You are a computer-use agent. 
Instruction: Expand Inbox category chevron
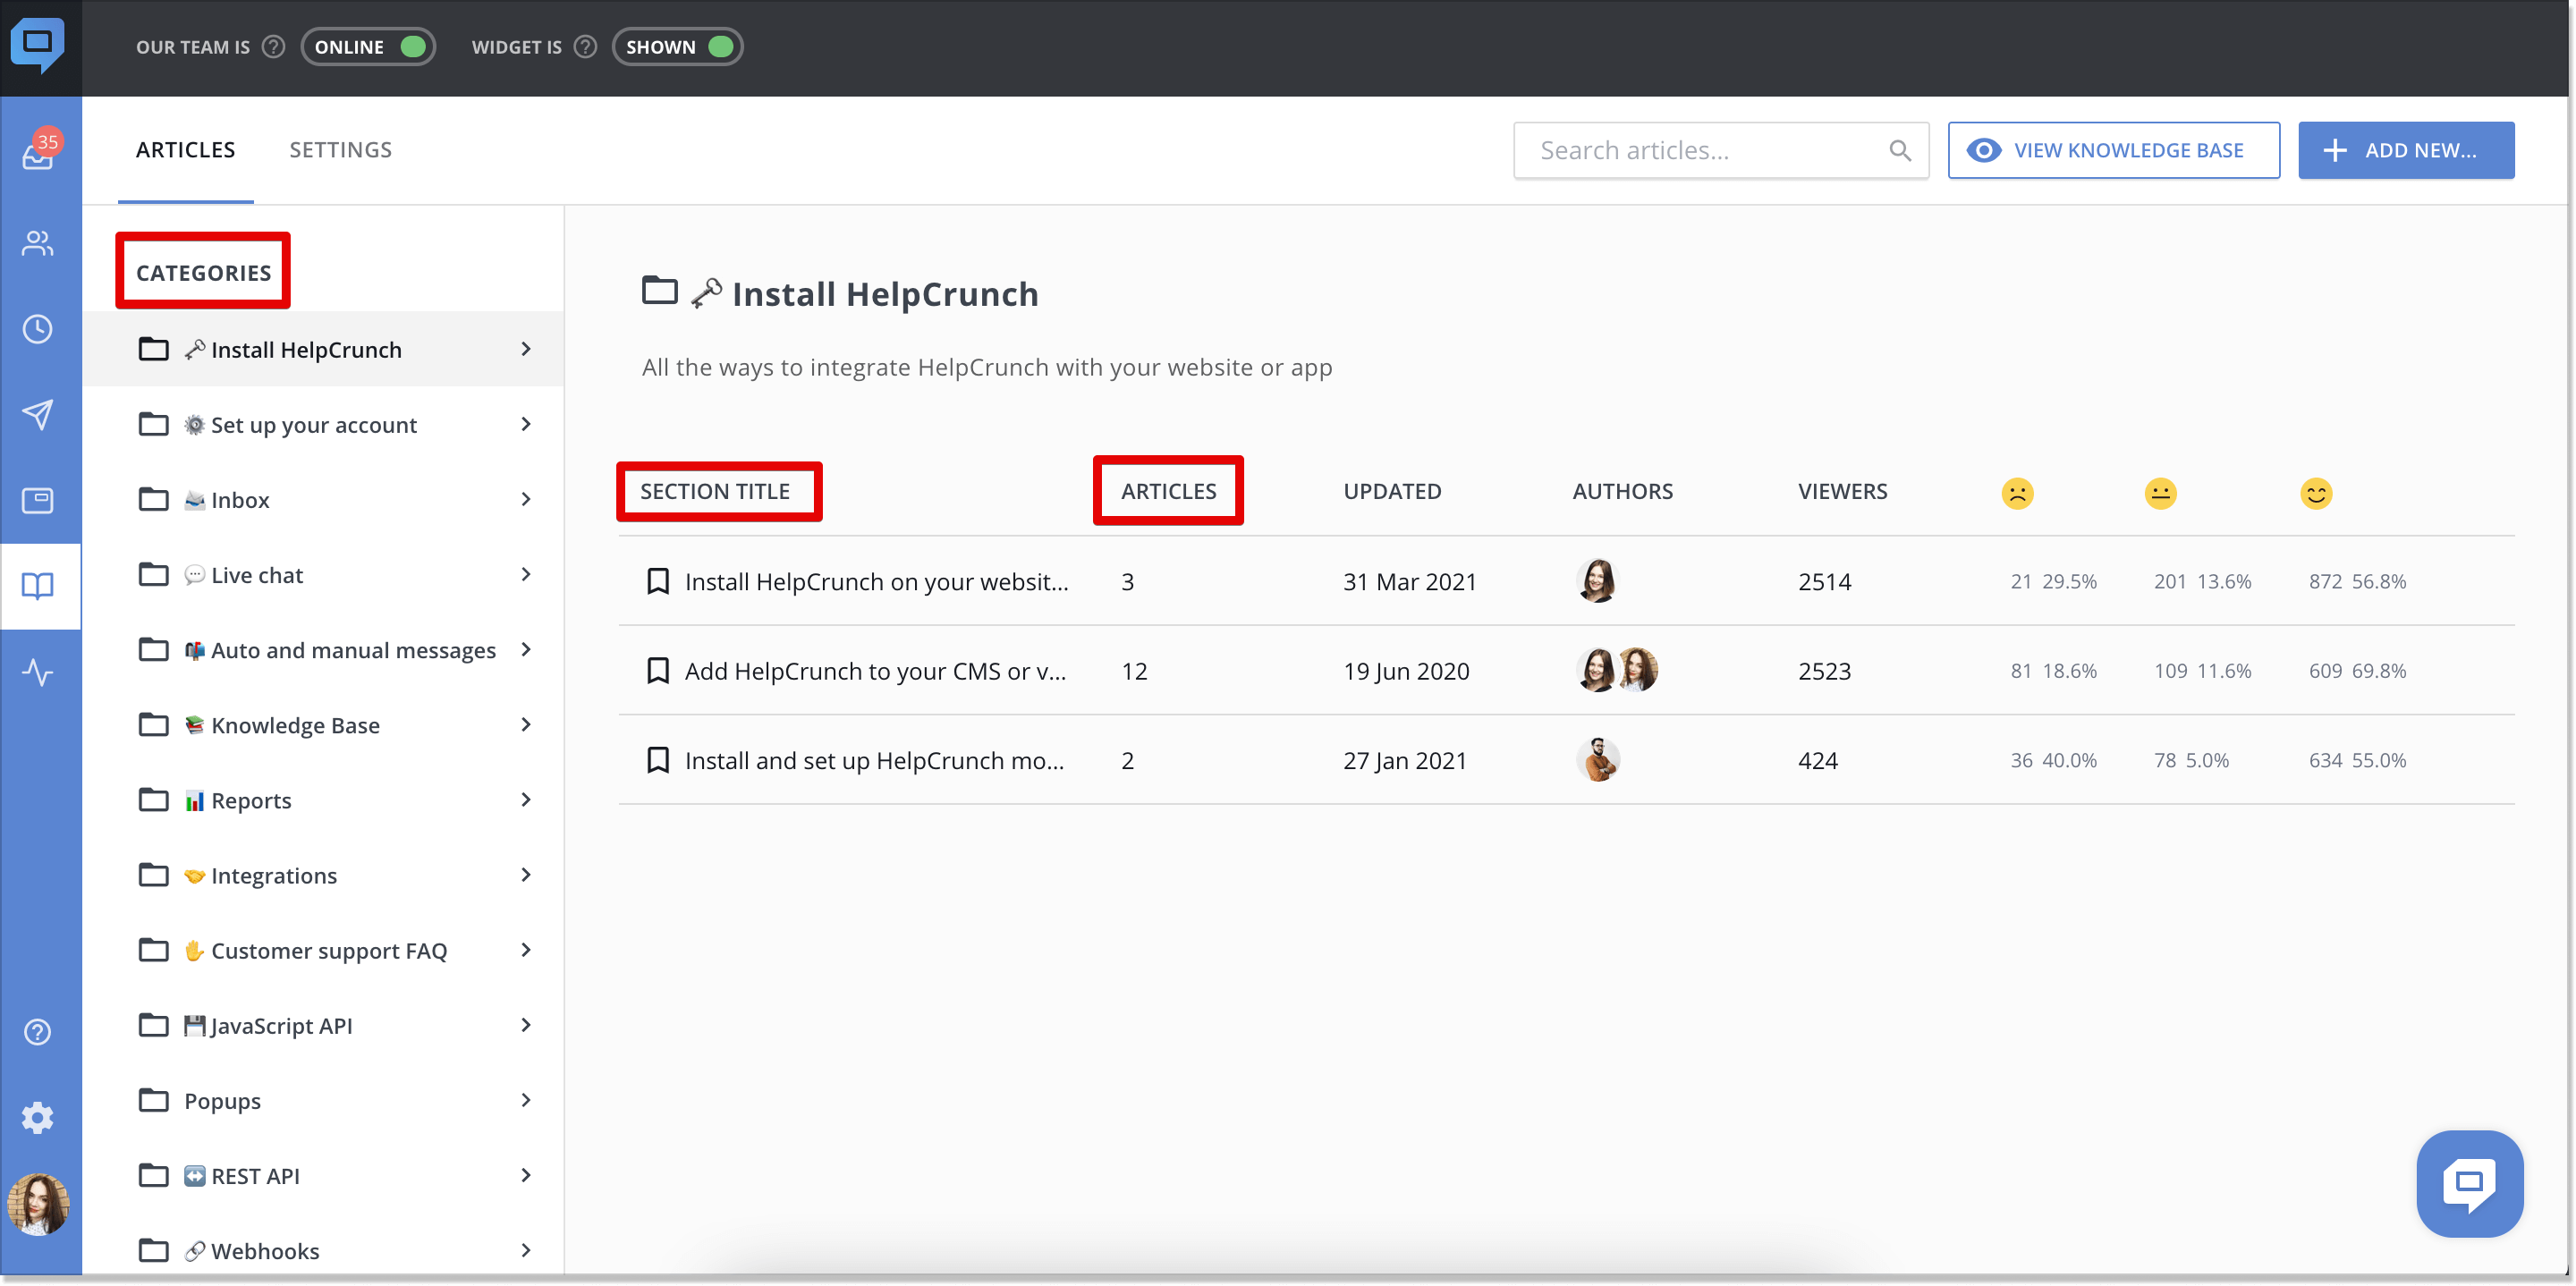[526, 499]
